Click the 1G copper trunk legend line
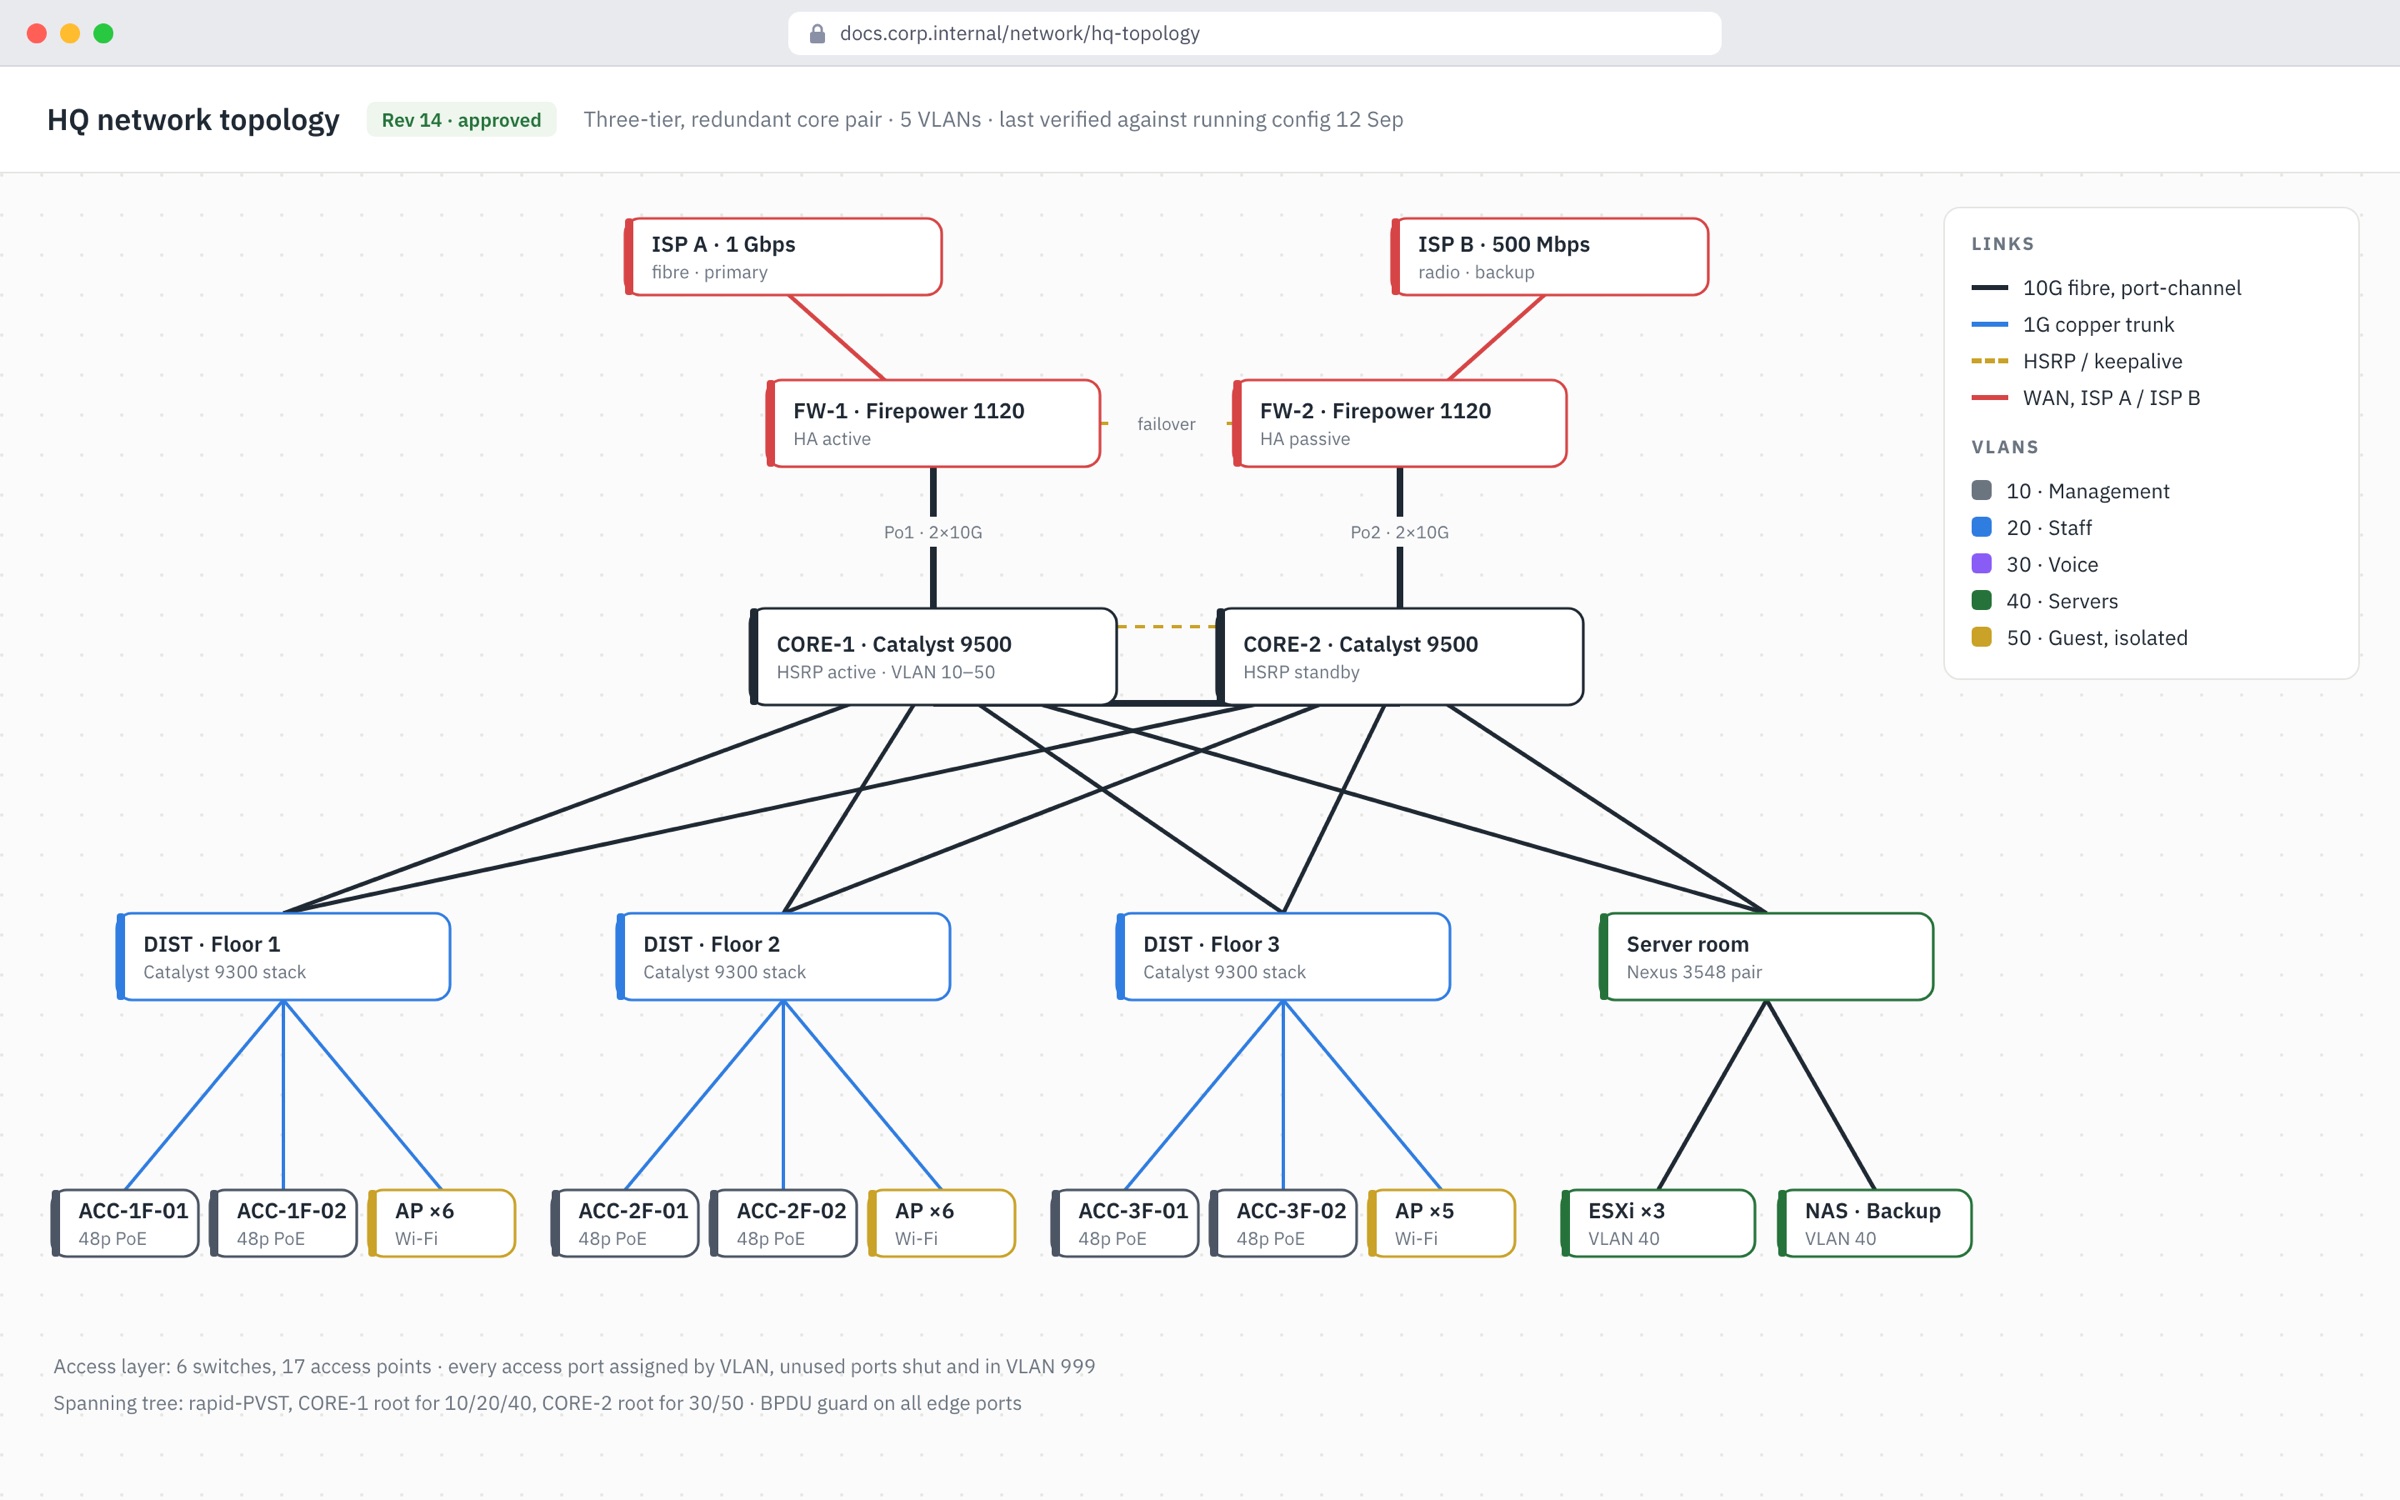2400x1500 pixels. click(1990, 324)
